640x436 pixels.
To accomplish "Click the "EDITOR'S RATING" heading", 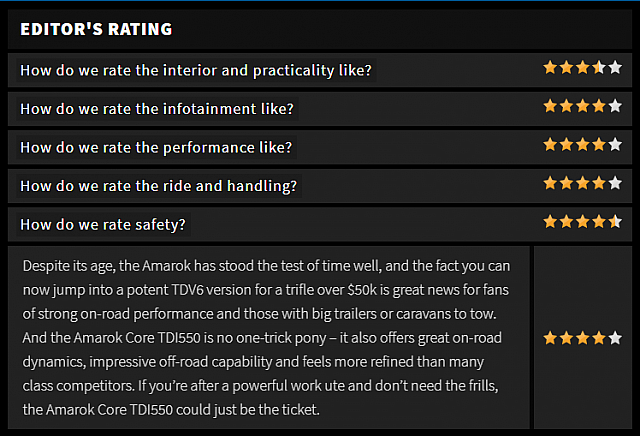I will pos(96,30).
